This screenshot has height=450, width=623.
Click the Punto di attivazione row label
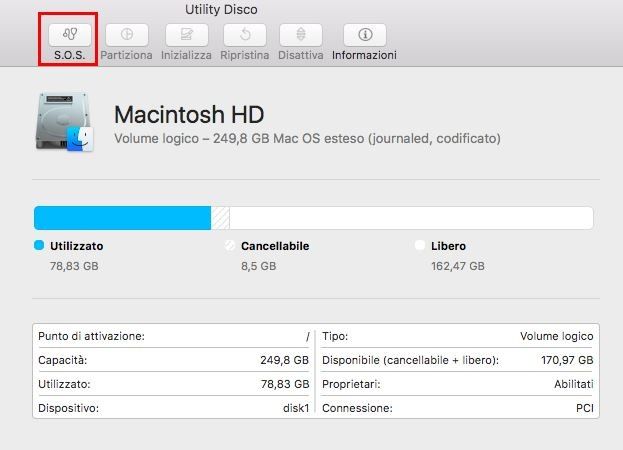[x=91, y=336]
